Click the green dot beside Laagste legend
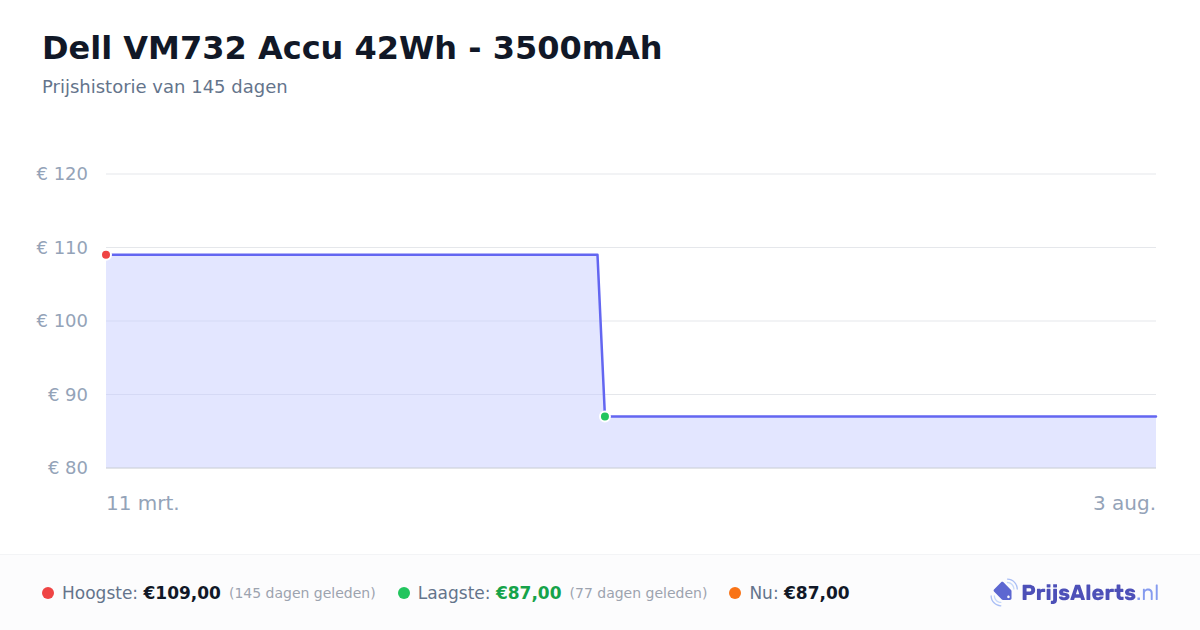 pos(404,593)
